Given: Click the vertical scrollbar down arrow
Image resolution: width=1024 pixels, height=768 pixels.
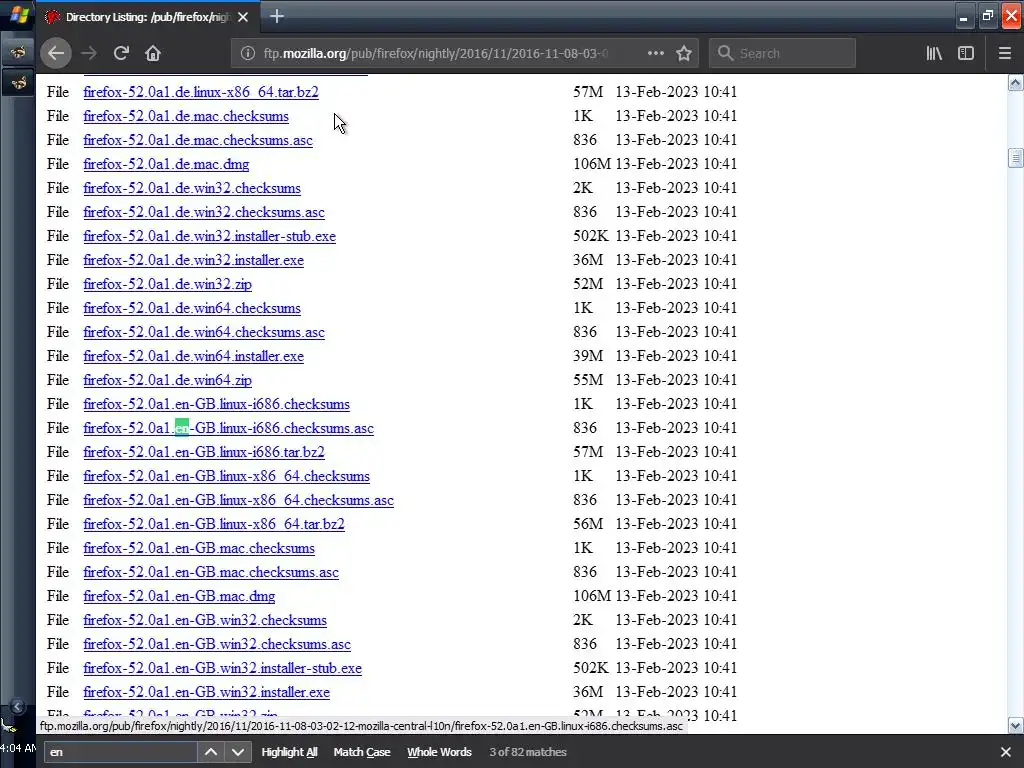Looking at the screenshot, I should click(x=1015, y=725).
